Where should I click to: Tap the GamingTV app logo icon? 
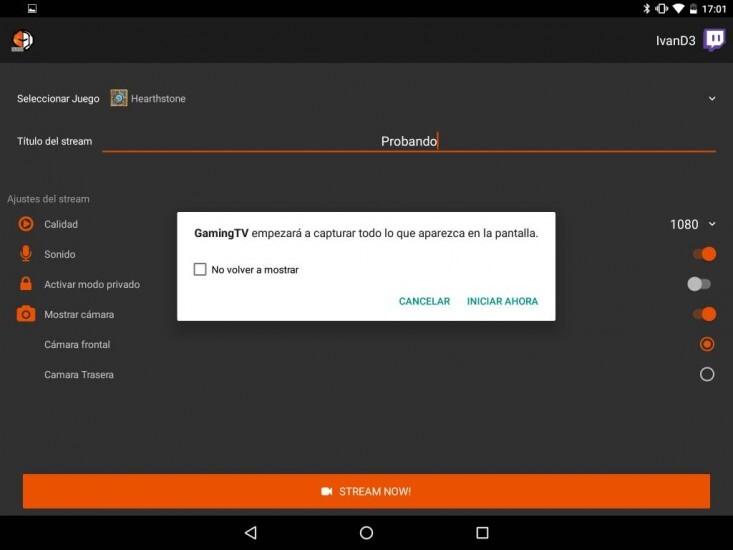(22, 40)
